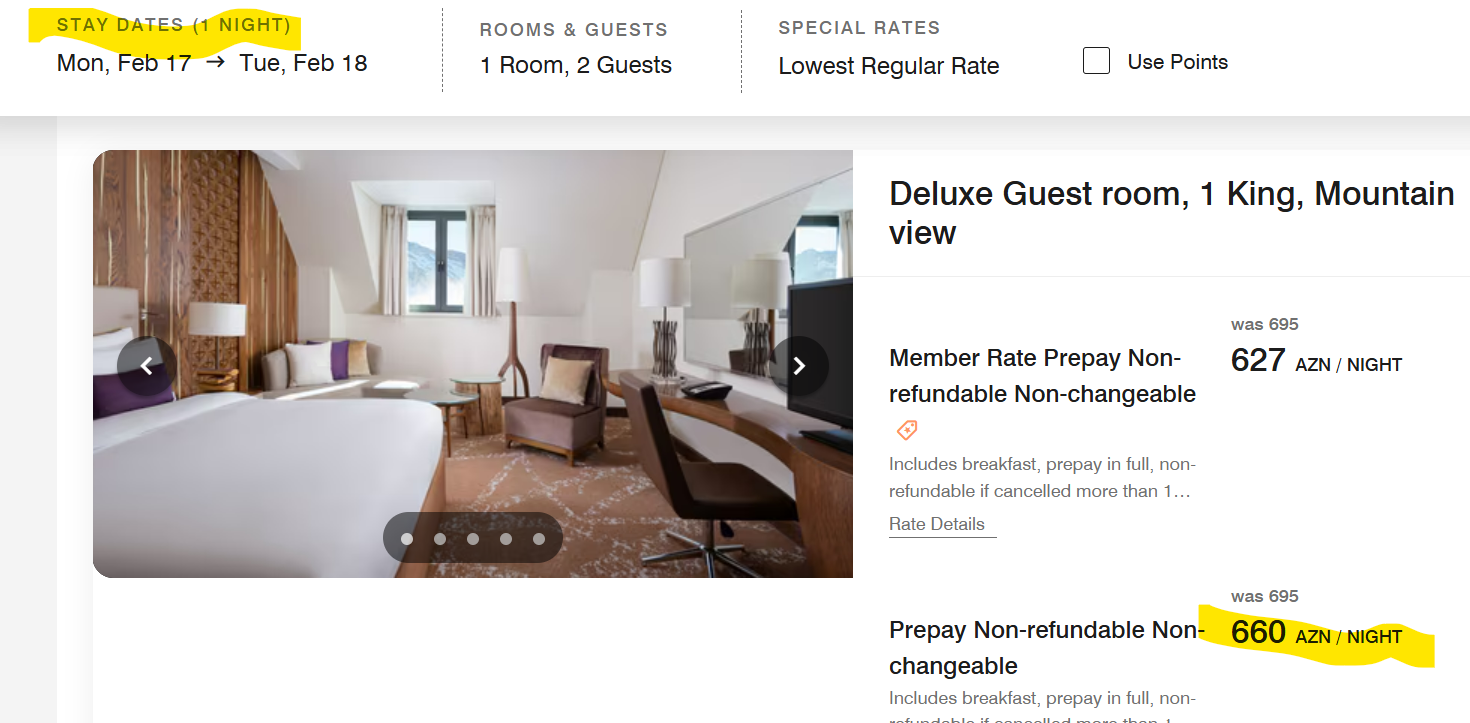Expand the Rooms & Guests selector
Viewport: 1470px width, 723px height.
576,48
